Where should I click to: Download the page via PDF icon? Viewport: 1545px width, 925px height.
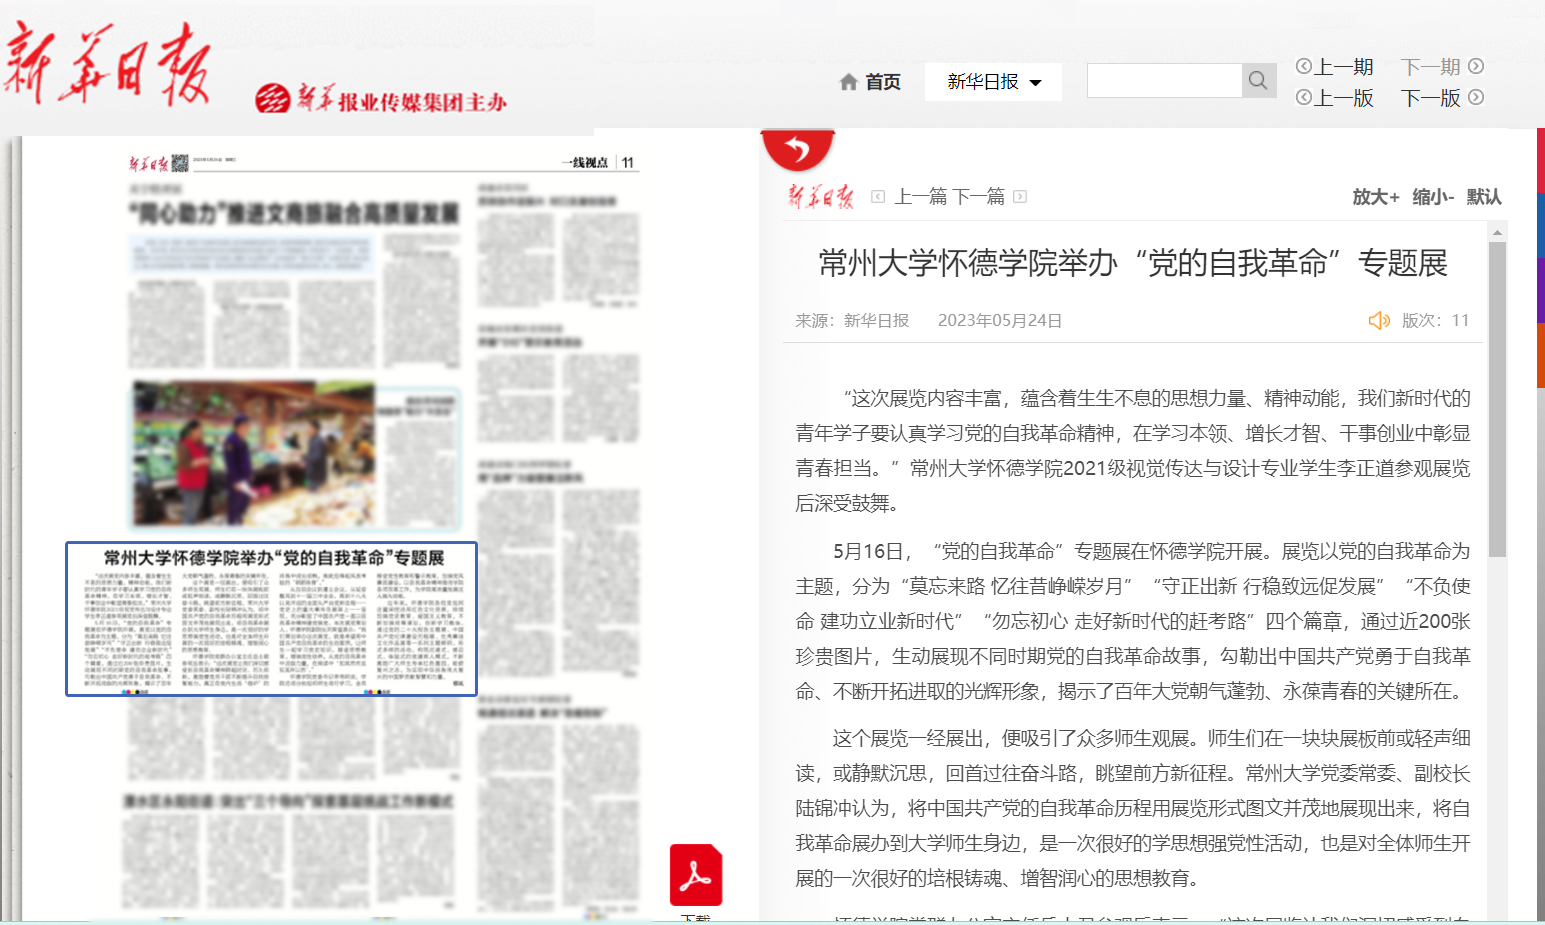695,875
